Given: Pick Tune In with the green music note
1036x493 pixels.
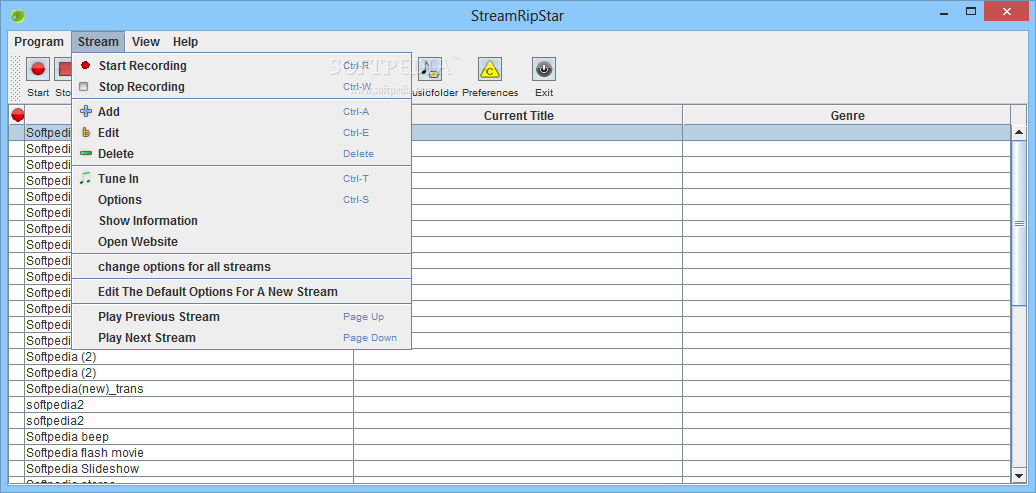Looking at the screenshot, I should coord(241,179).
